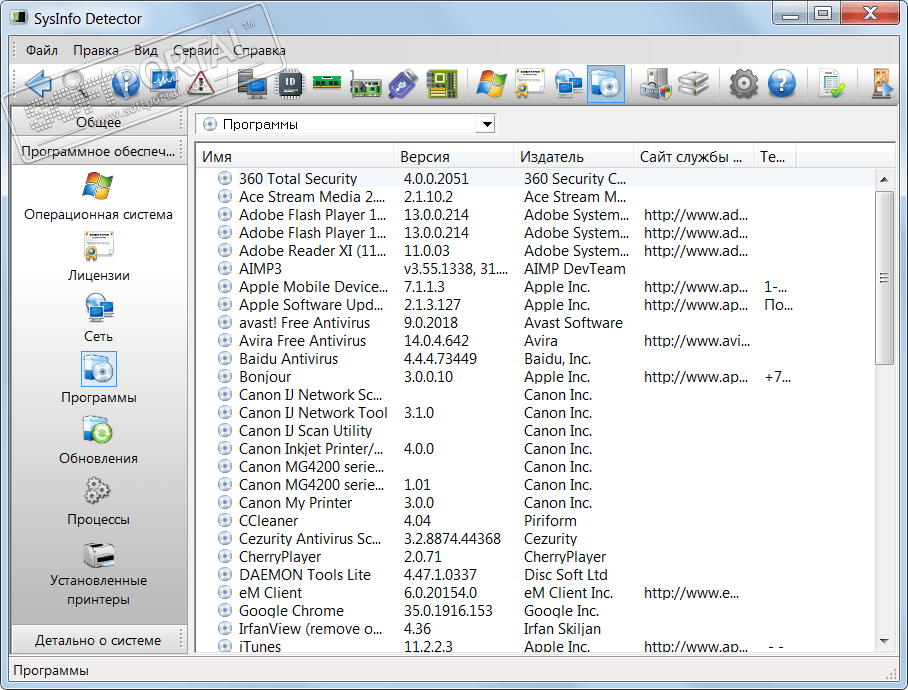Open the Файл menu
Image resolution: width=908 pixels, height=690 pixels.
pyautogui.click(x=42, y=50)
